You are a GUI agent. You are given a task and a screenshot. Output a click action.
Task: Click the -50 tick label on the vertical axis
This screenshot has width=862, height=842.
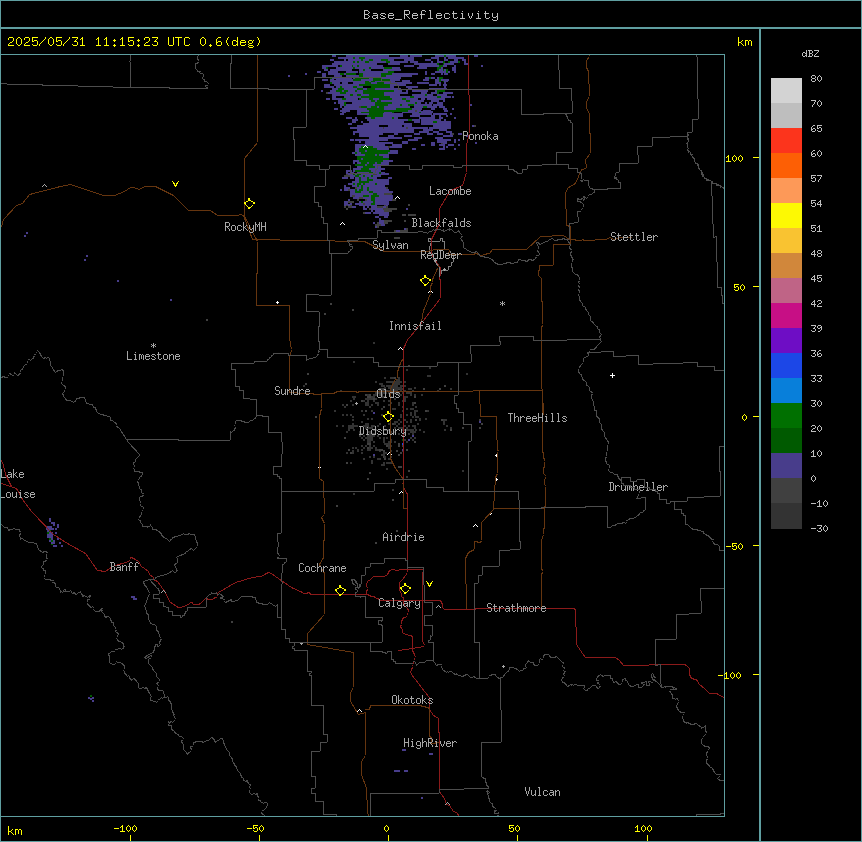734,546
